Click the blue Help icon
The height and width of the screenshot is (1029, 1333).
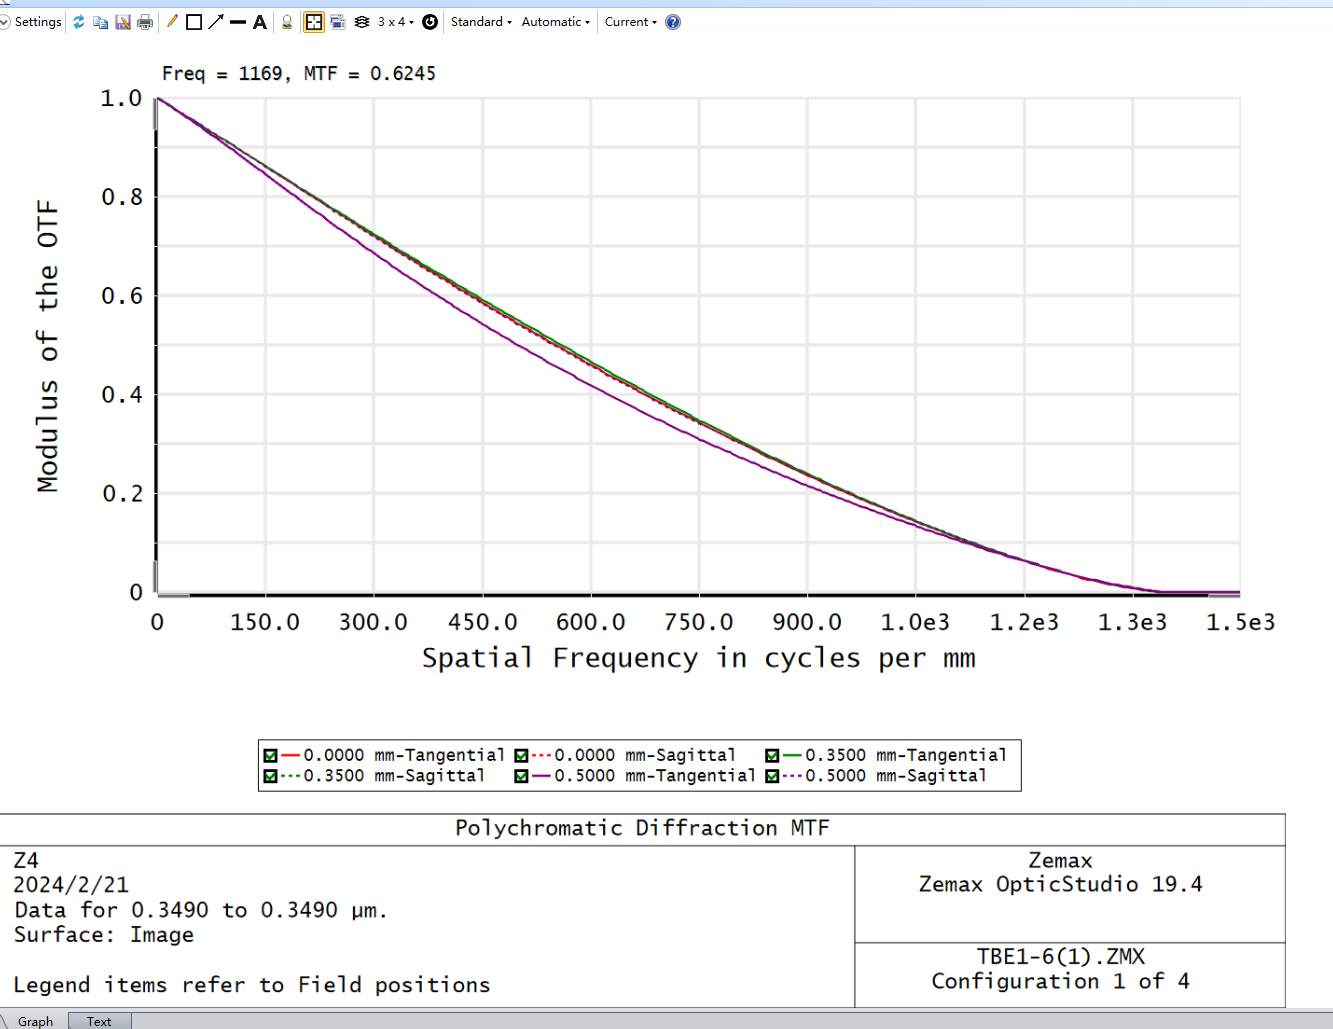point(673,22)
